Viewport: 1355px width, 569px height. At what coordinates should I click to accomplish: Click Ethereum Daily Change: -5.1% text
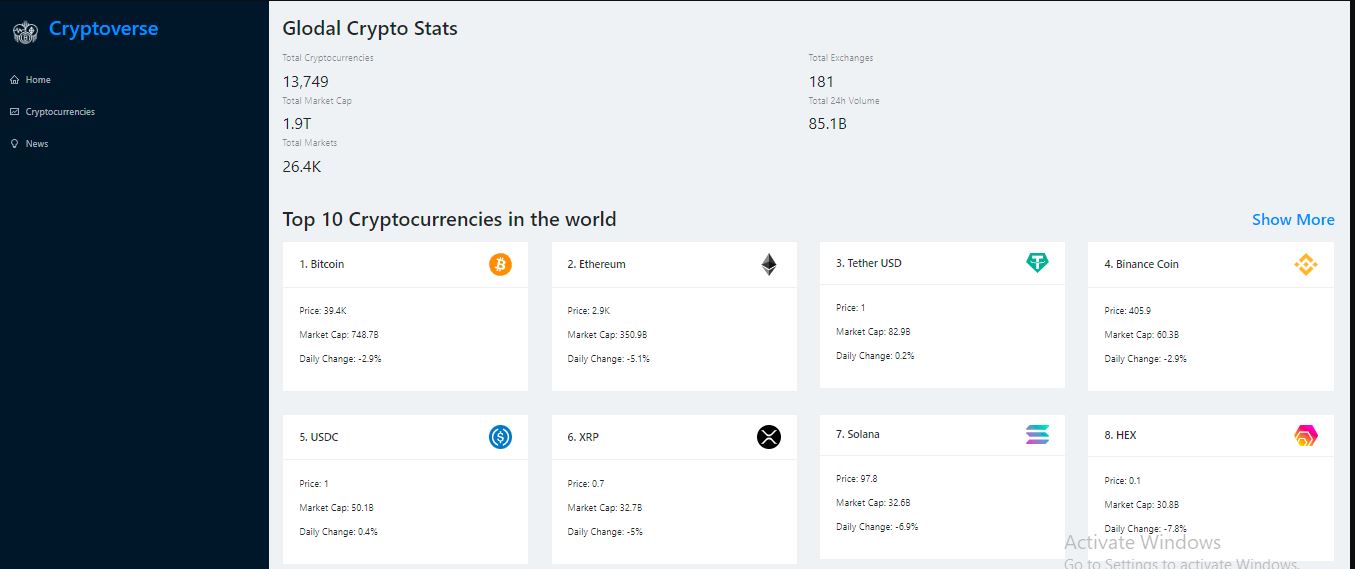pos(608,359)
